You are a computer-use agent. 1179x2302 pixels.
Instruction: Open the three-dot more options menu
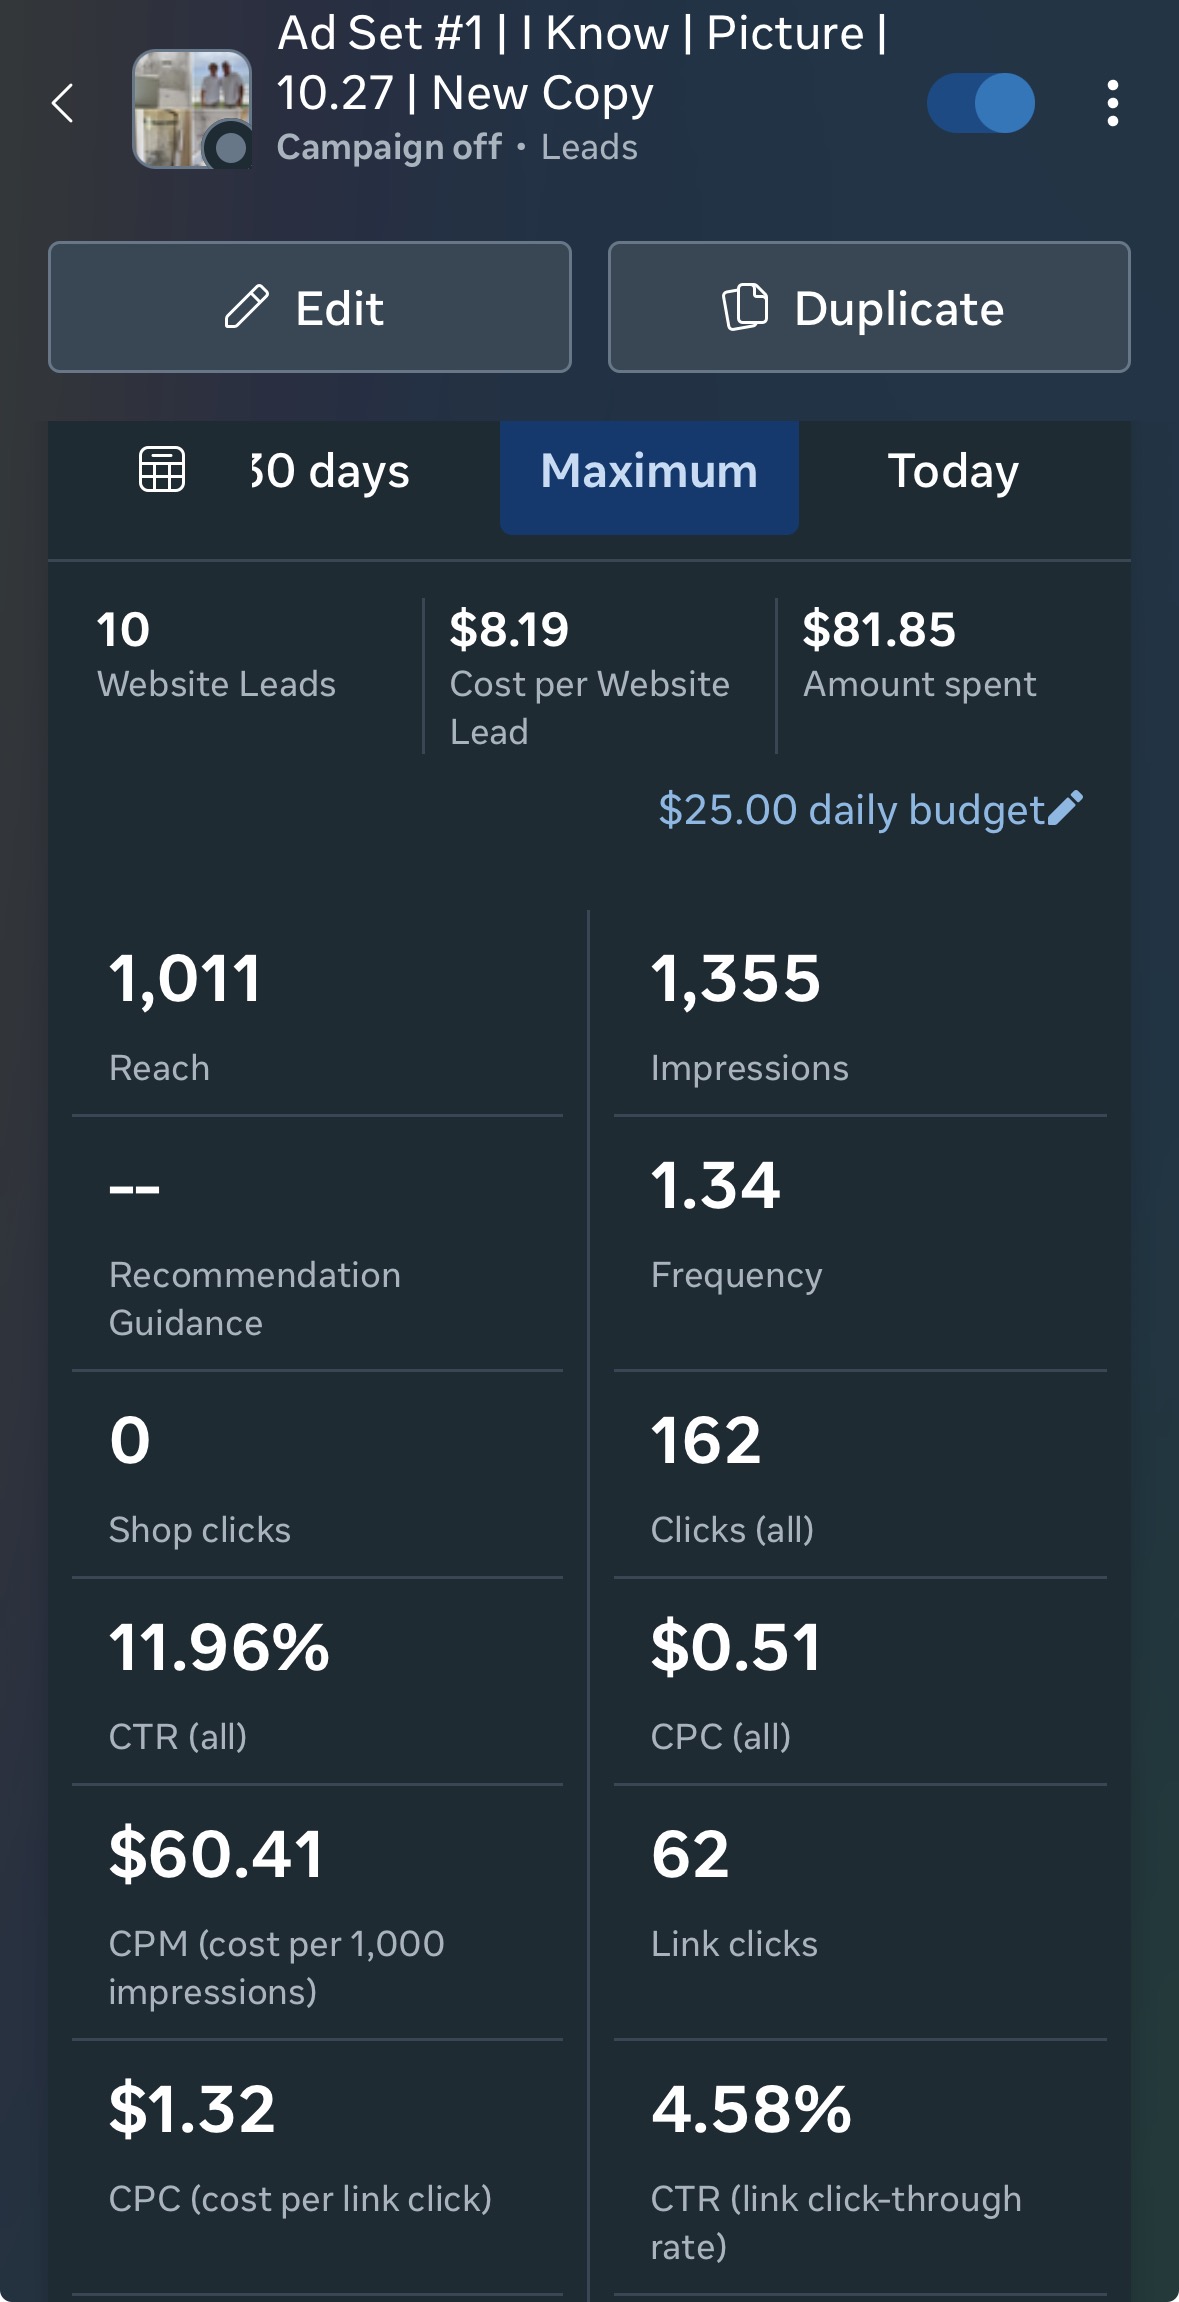[1112, 103]
